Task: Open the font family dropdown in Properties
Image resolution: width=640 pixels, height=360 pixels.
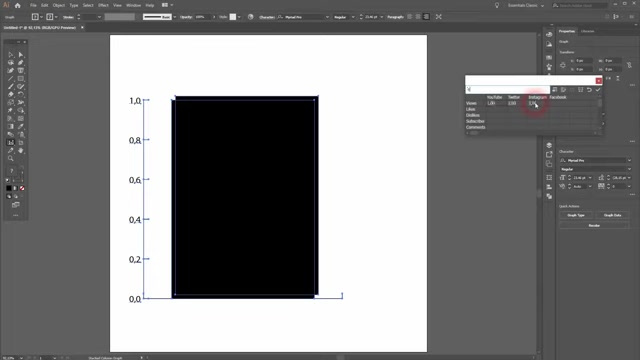Action: click(629, 160)
